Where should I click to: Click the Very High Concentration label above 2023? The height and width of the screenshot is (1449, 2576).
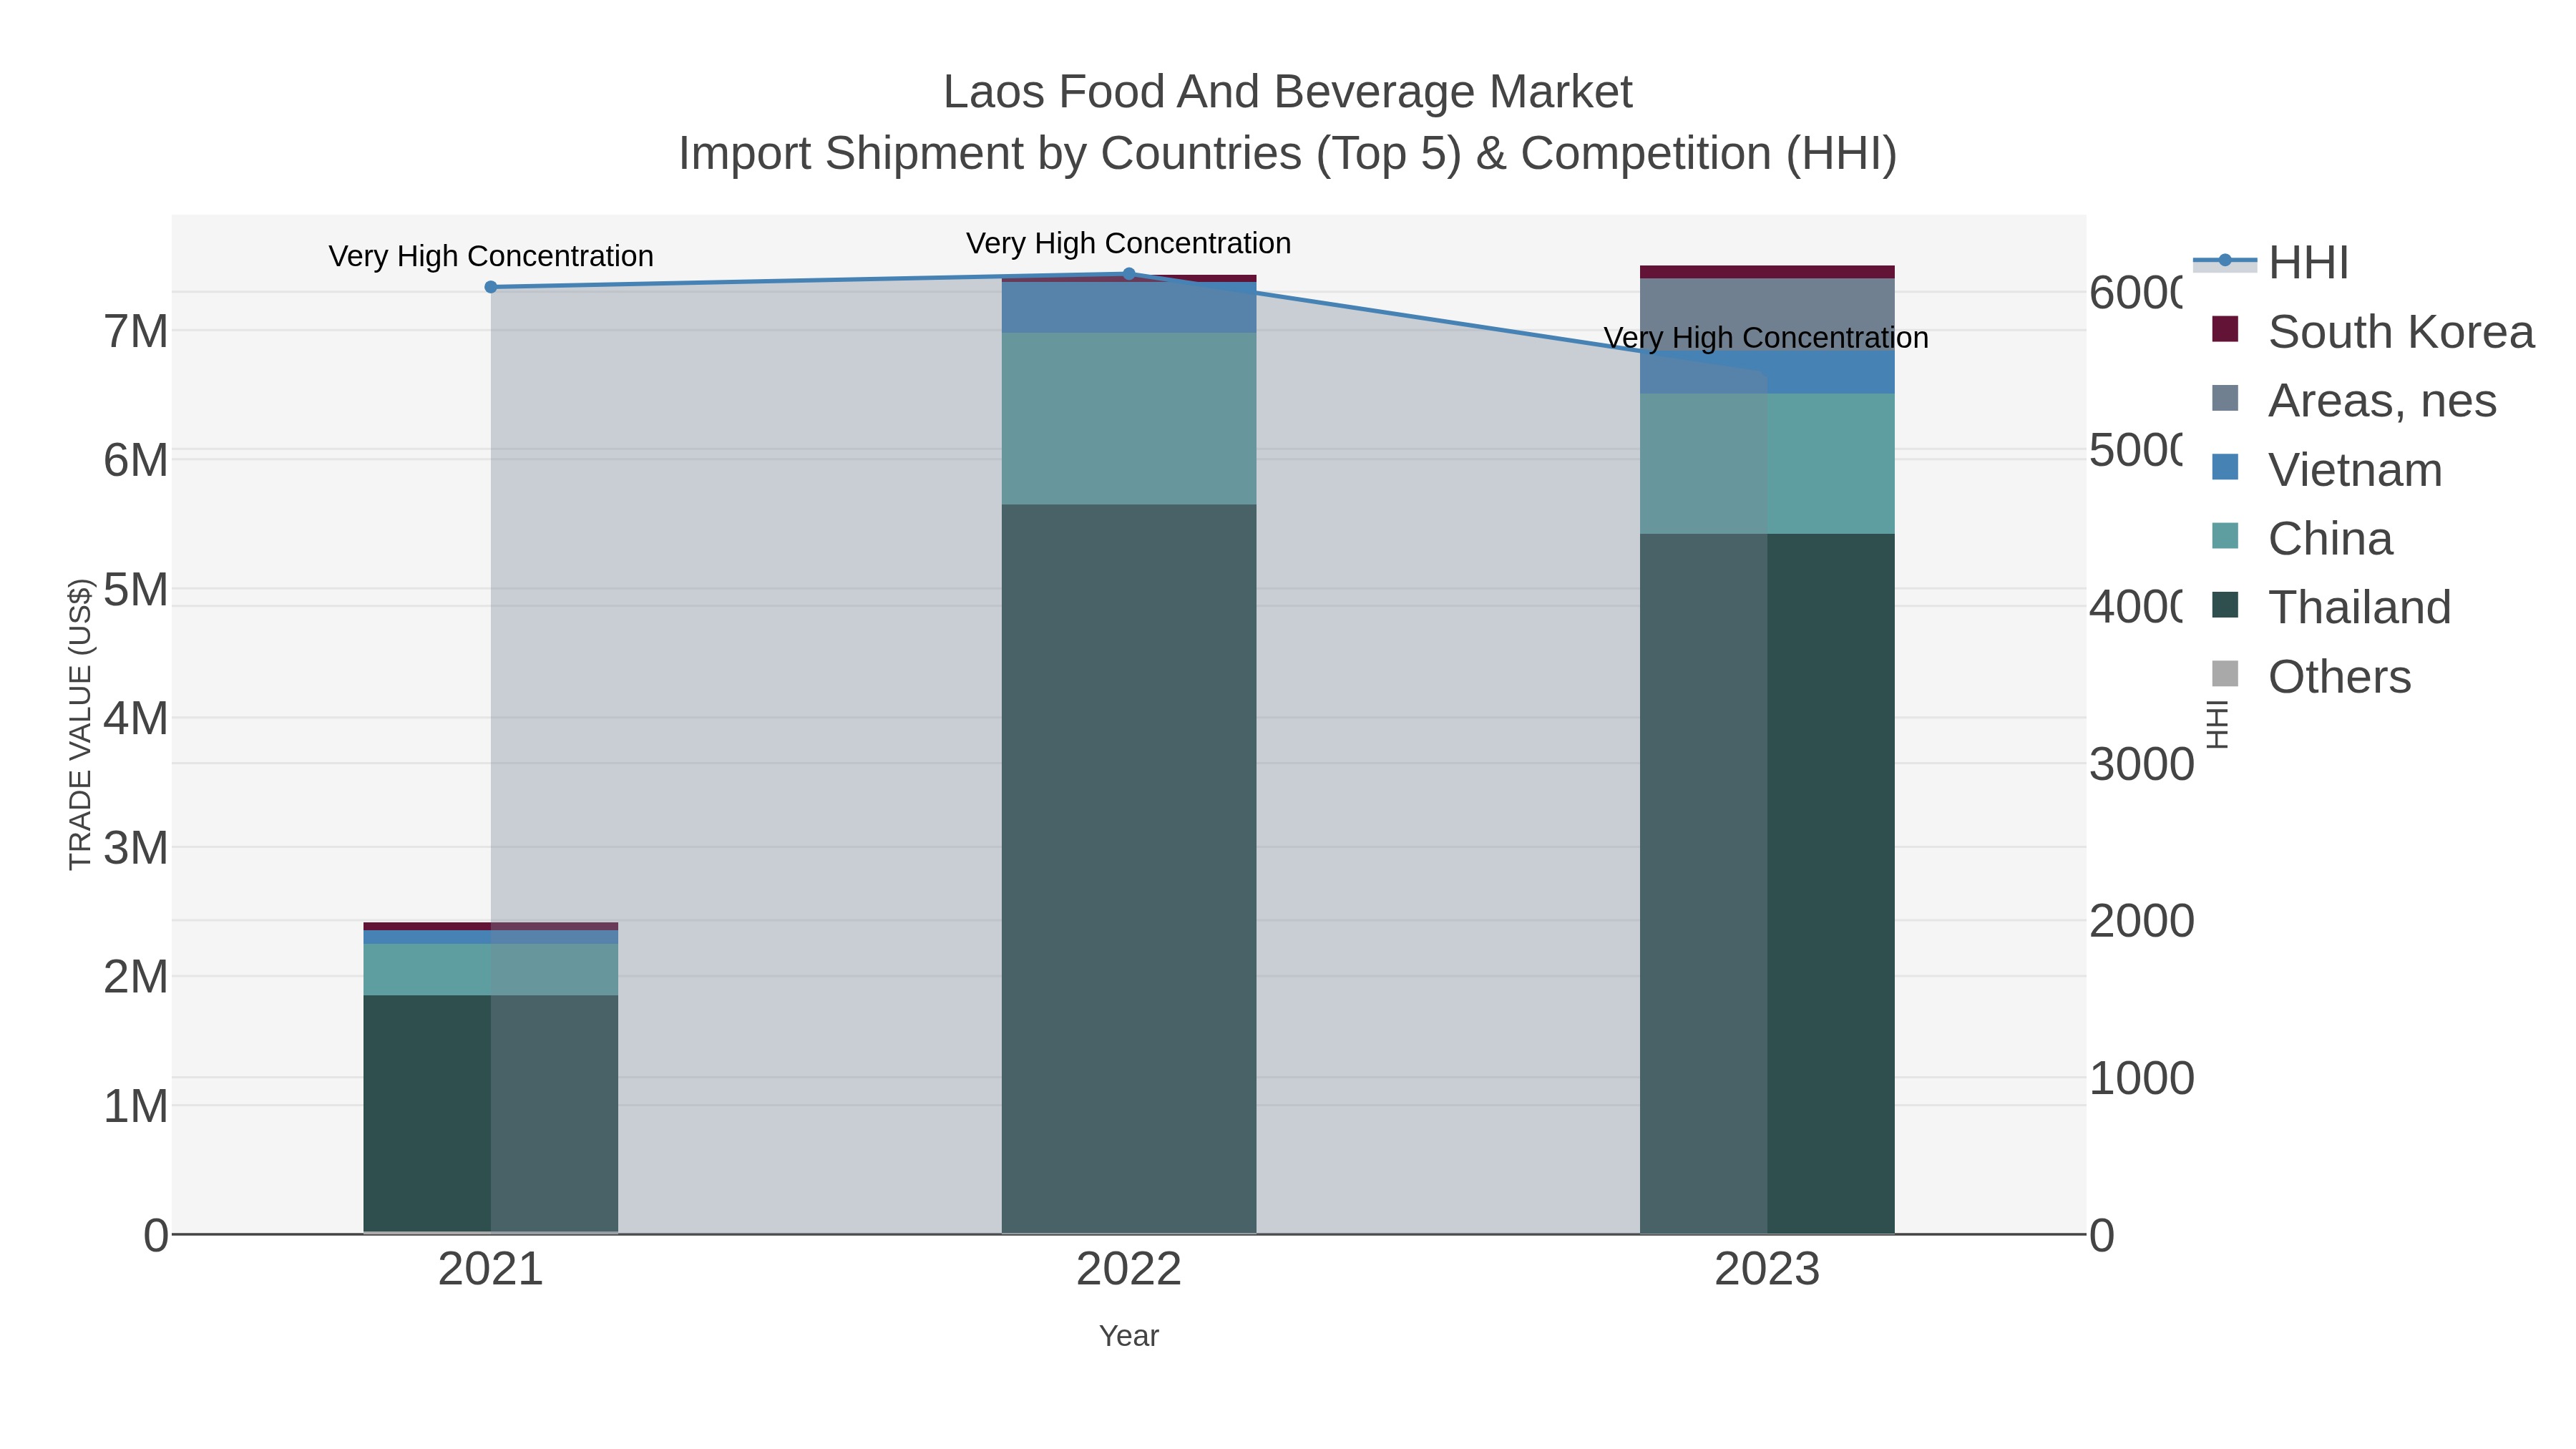click(x=1766, y=338)
